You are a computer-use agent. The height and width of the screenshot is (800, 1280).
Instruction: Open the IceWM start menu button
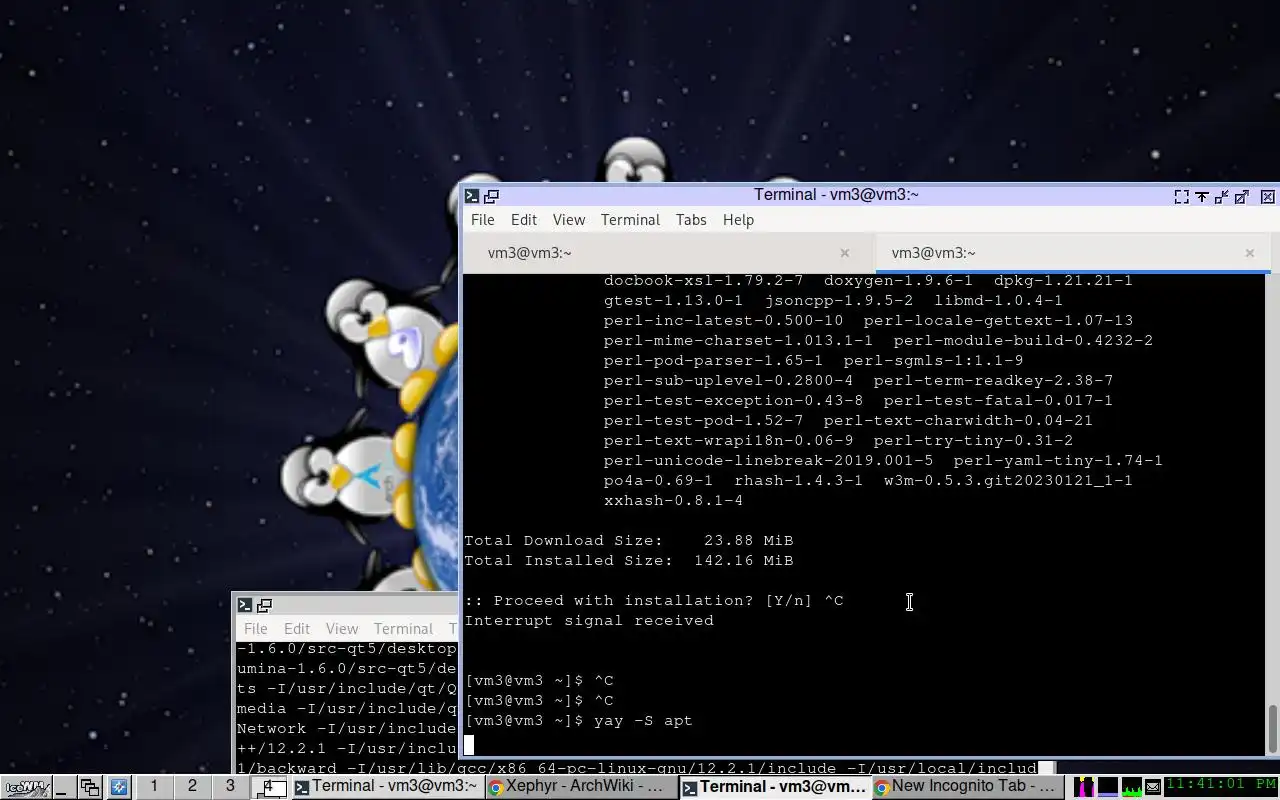click(26, 787)
